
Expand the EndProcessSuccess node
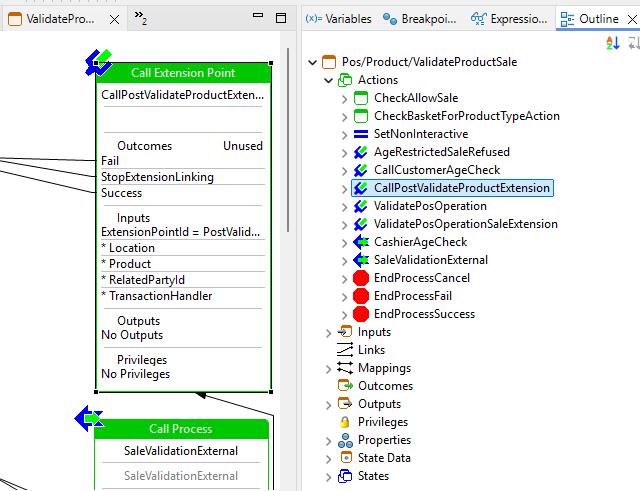point(344,315)
